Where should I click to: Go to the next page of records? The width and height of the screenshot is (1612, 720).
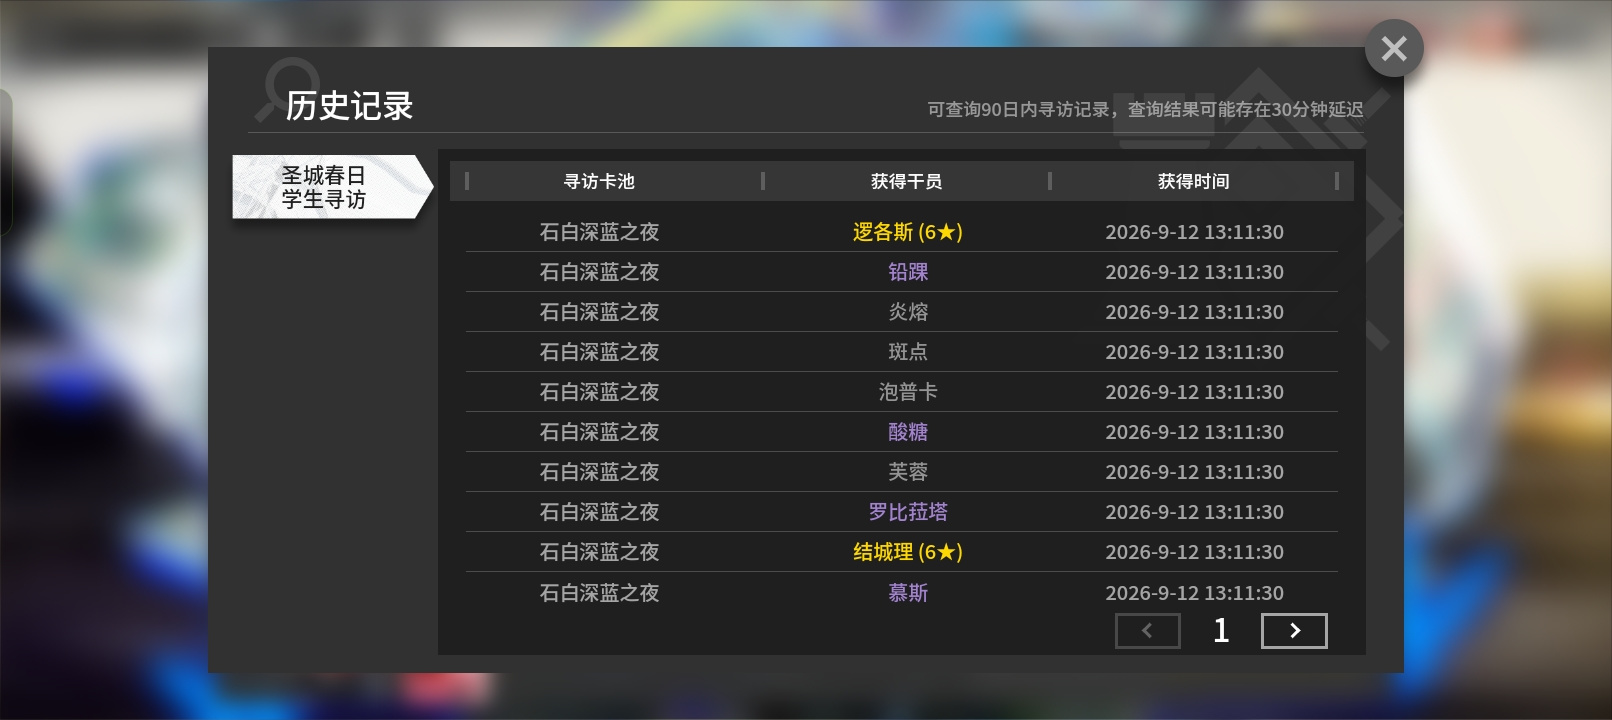click(x=1294, y=631)
